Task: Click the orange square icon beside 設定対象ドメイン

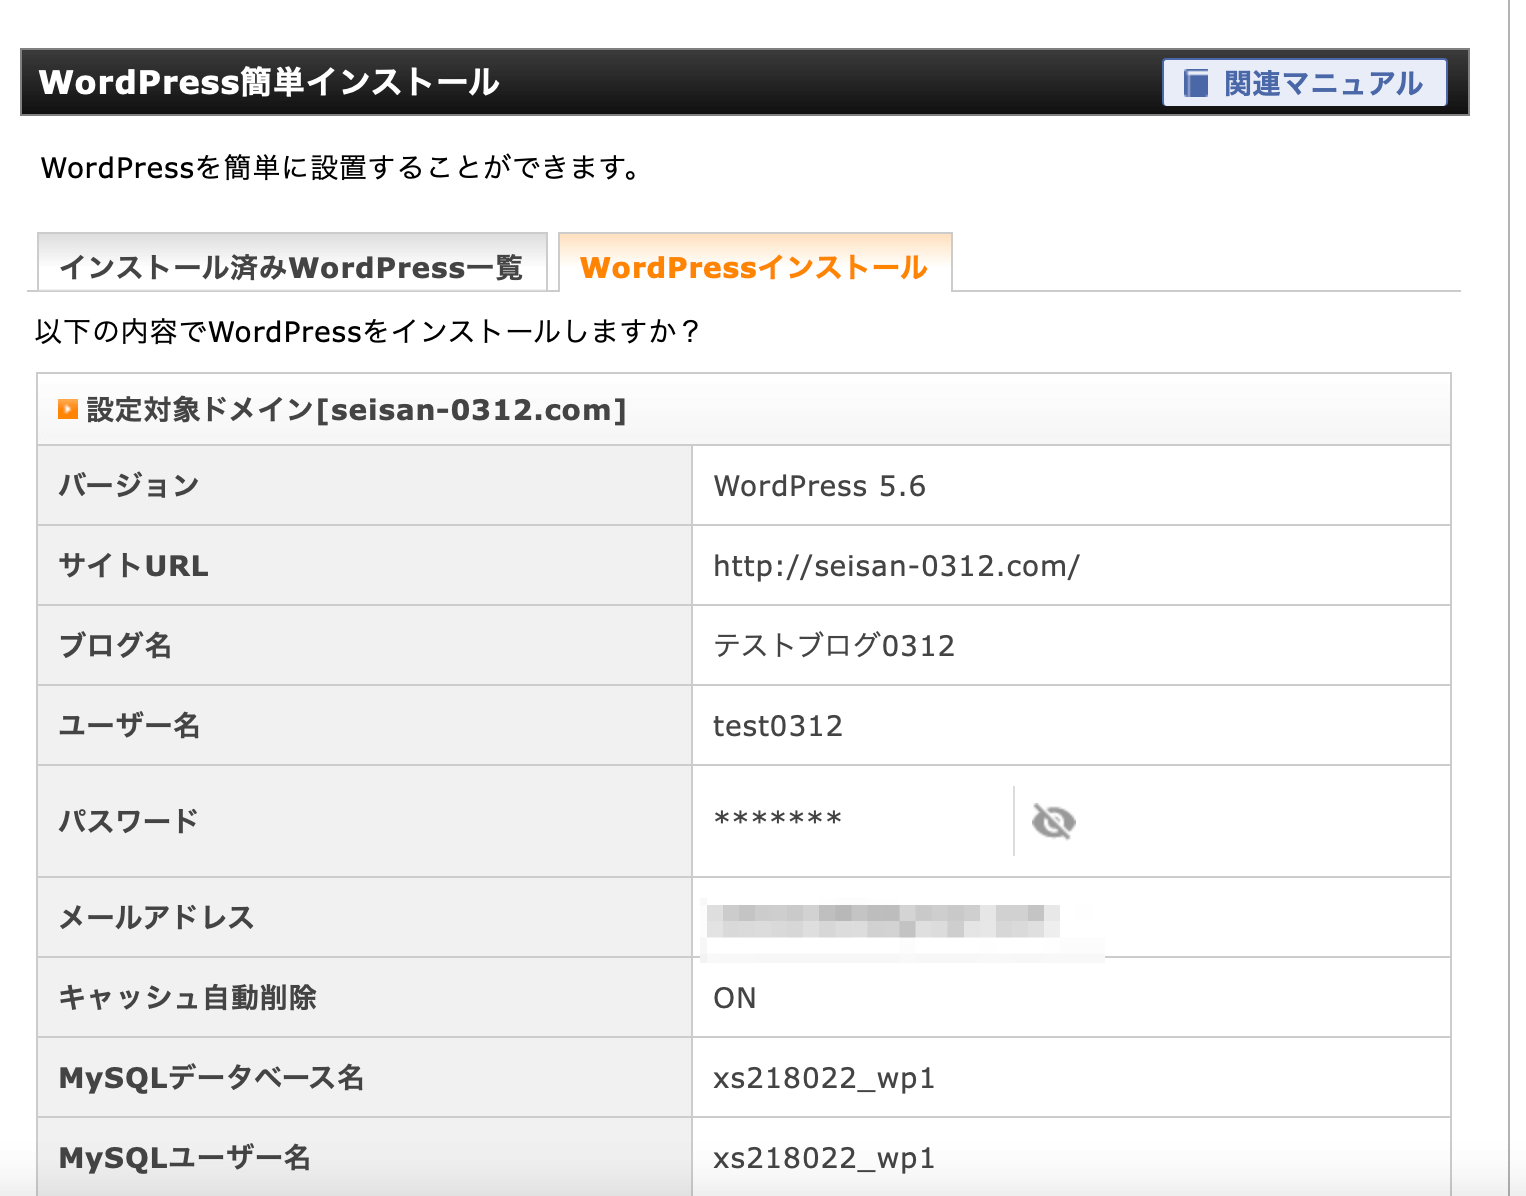Action: (x=68, y=409)
